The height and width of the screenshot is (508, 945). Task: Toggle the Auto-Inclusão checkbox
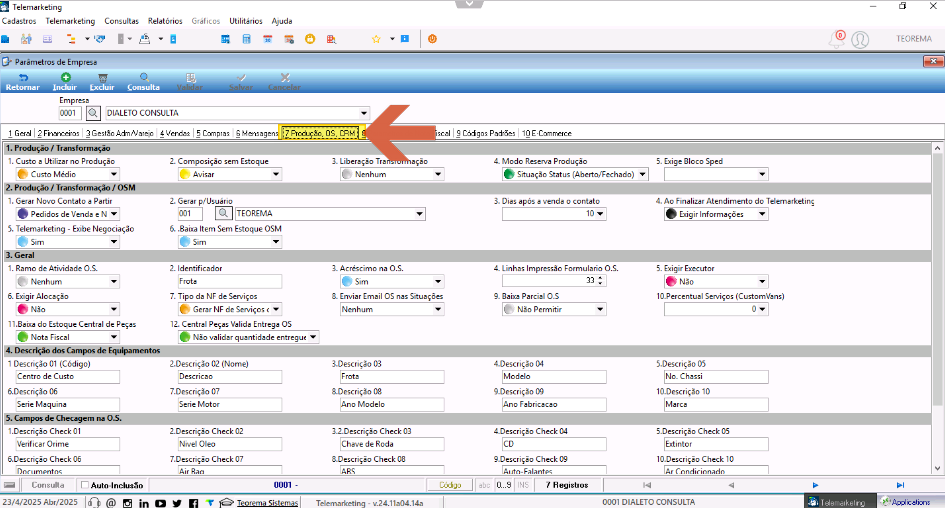coord(85,485)
